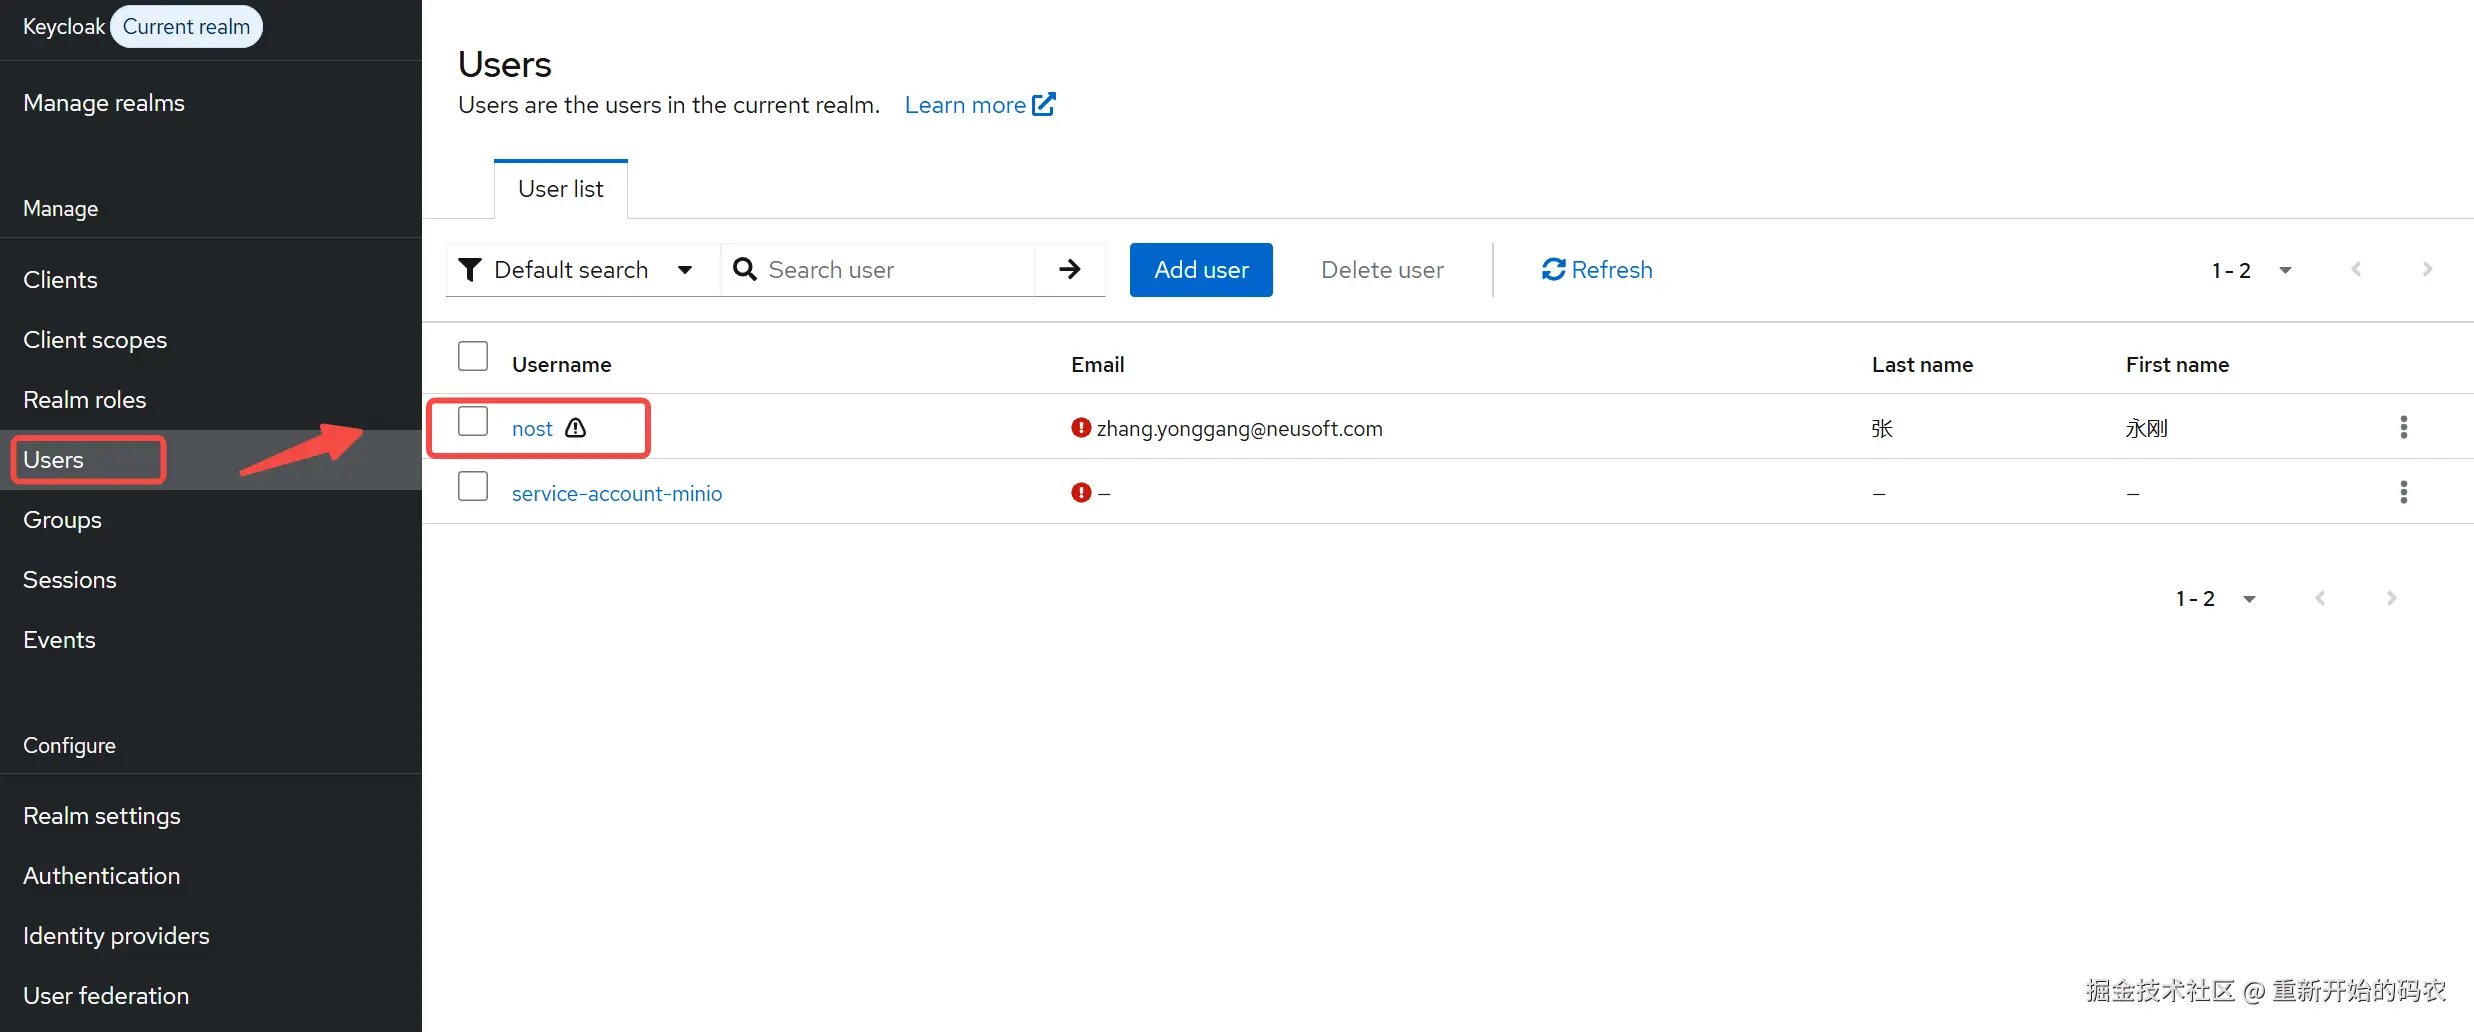Click the search submit arrow icon
The image size is (2474, 1032).
pyautogui.click(x=1069, y=269)
